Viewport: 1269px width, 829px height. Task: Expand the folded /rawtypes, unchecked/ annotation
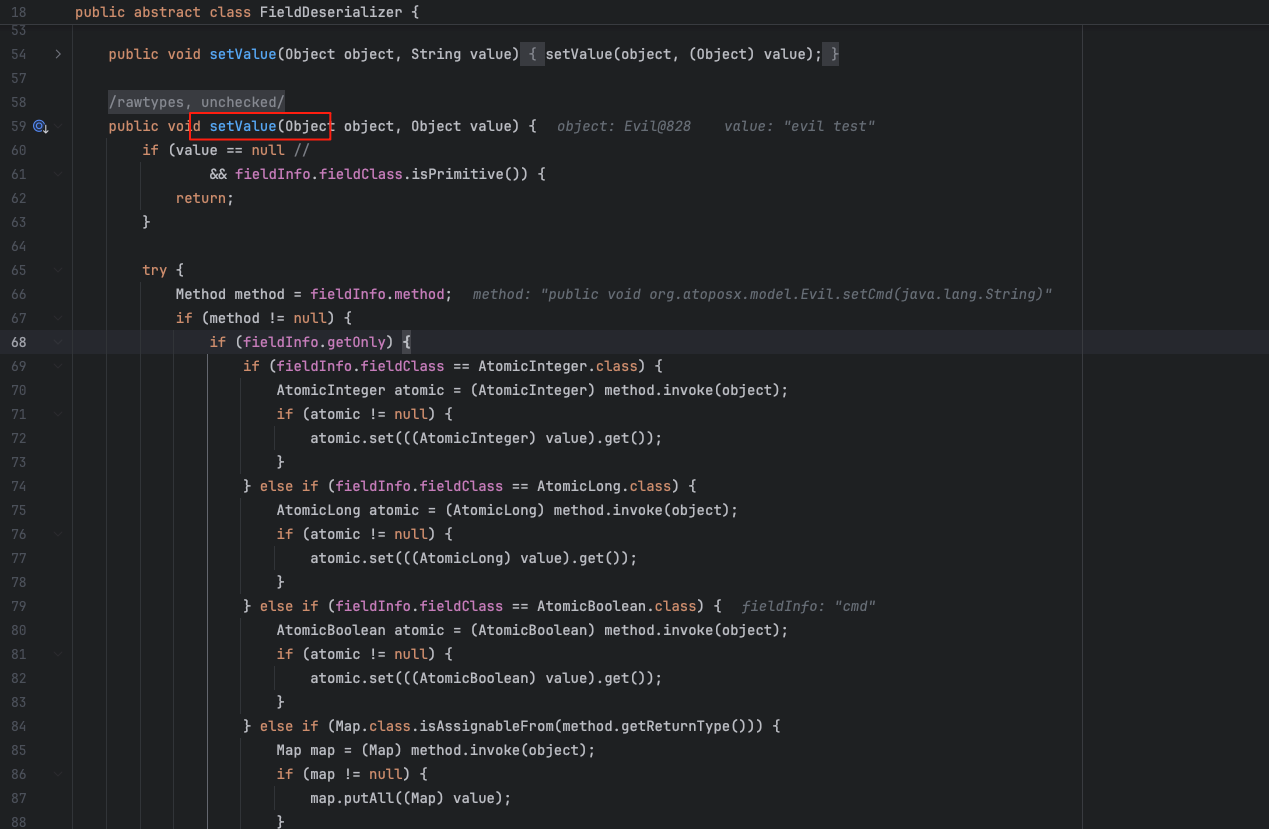click(x=197, y=102)
